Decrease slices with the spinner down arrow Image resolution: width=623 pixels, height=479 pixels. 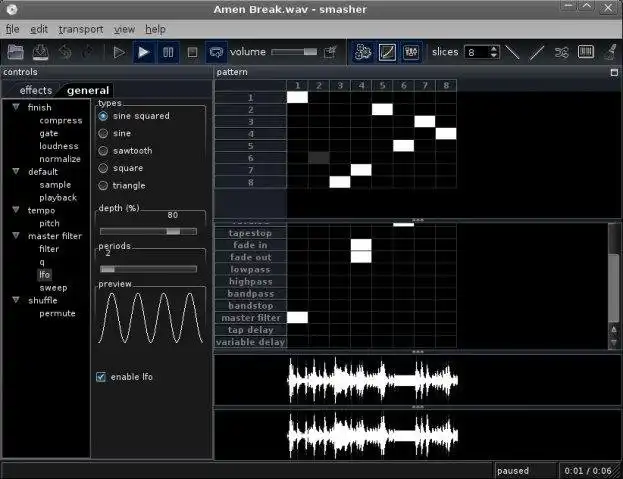pyautogui.click(x=494, y=55)
